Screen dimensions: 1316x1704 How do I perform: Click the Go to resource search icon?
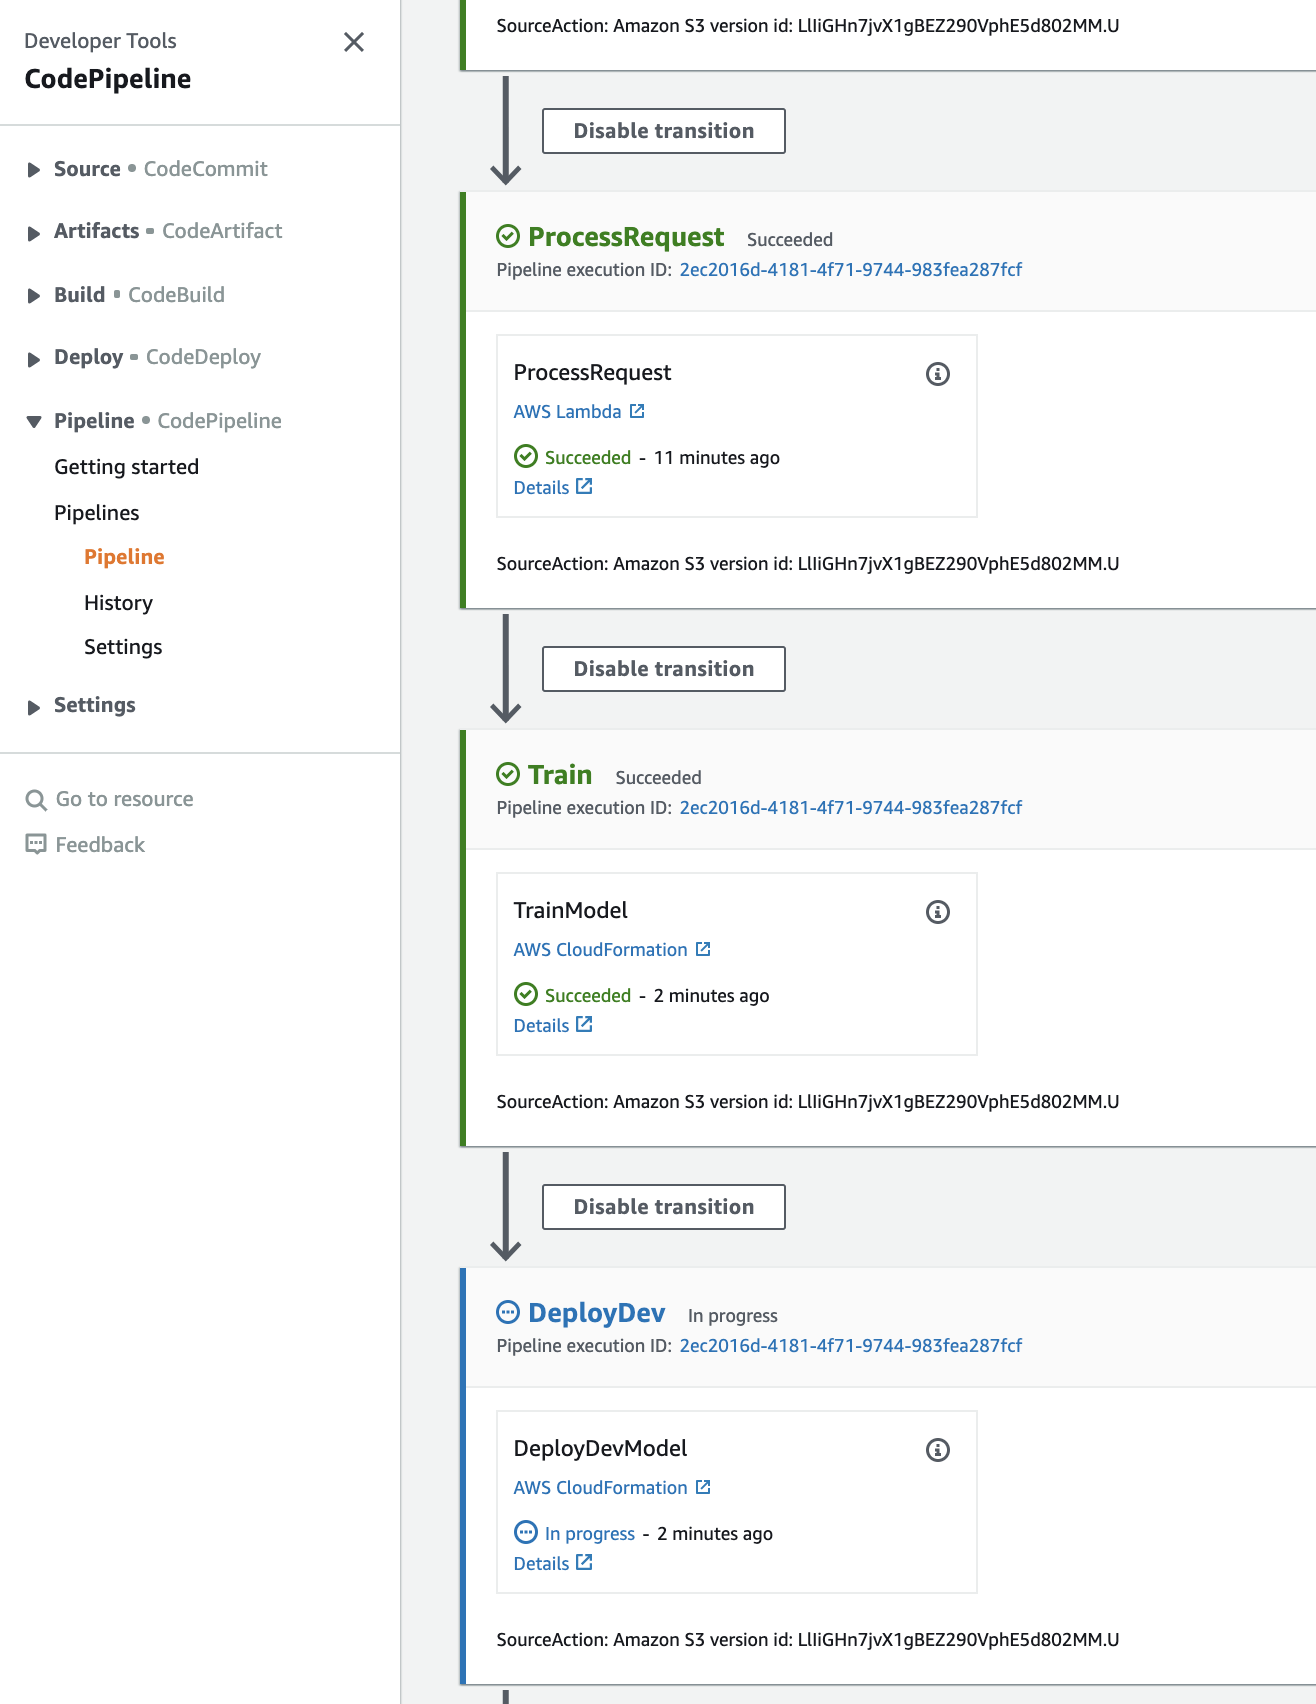coord(36,800)
